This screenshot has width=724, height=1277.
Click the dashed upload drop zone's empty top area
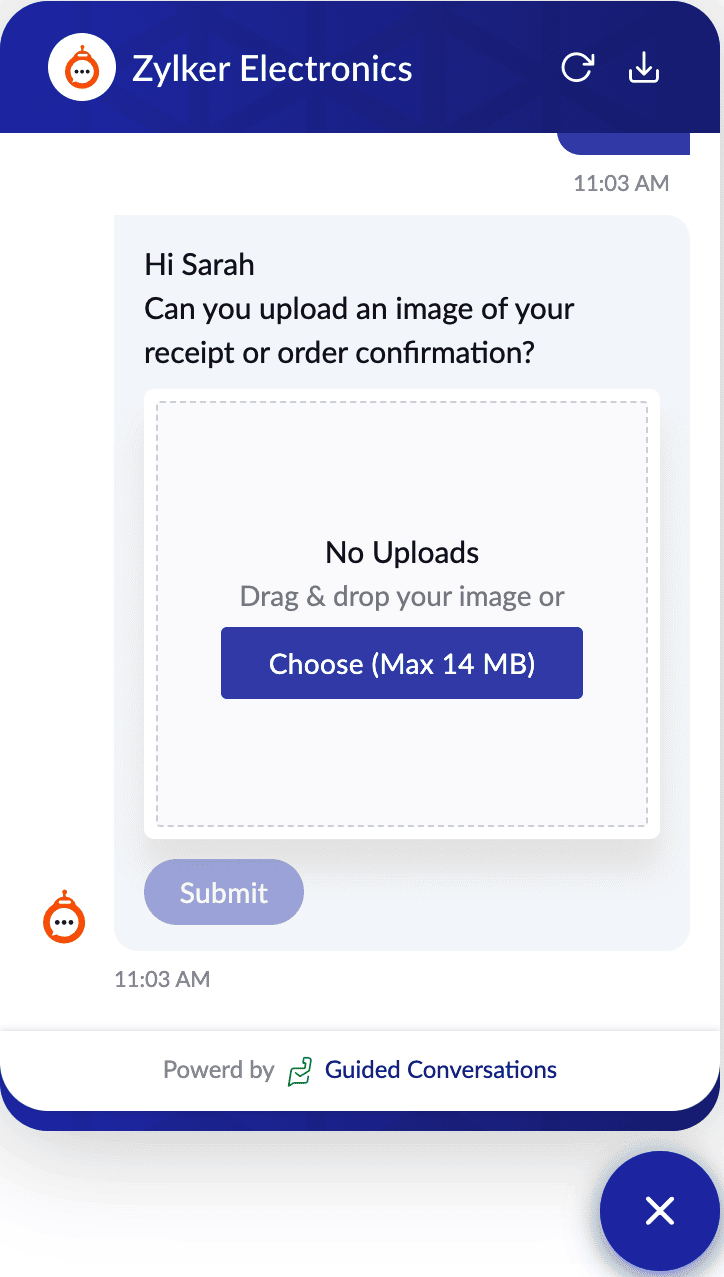coord(402,460)
